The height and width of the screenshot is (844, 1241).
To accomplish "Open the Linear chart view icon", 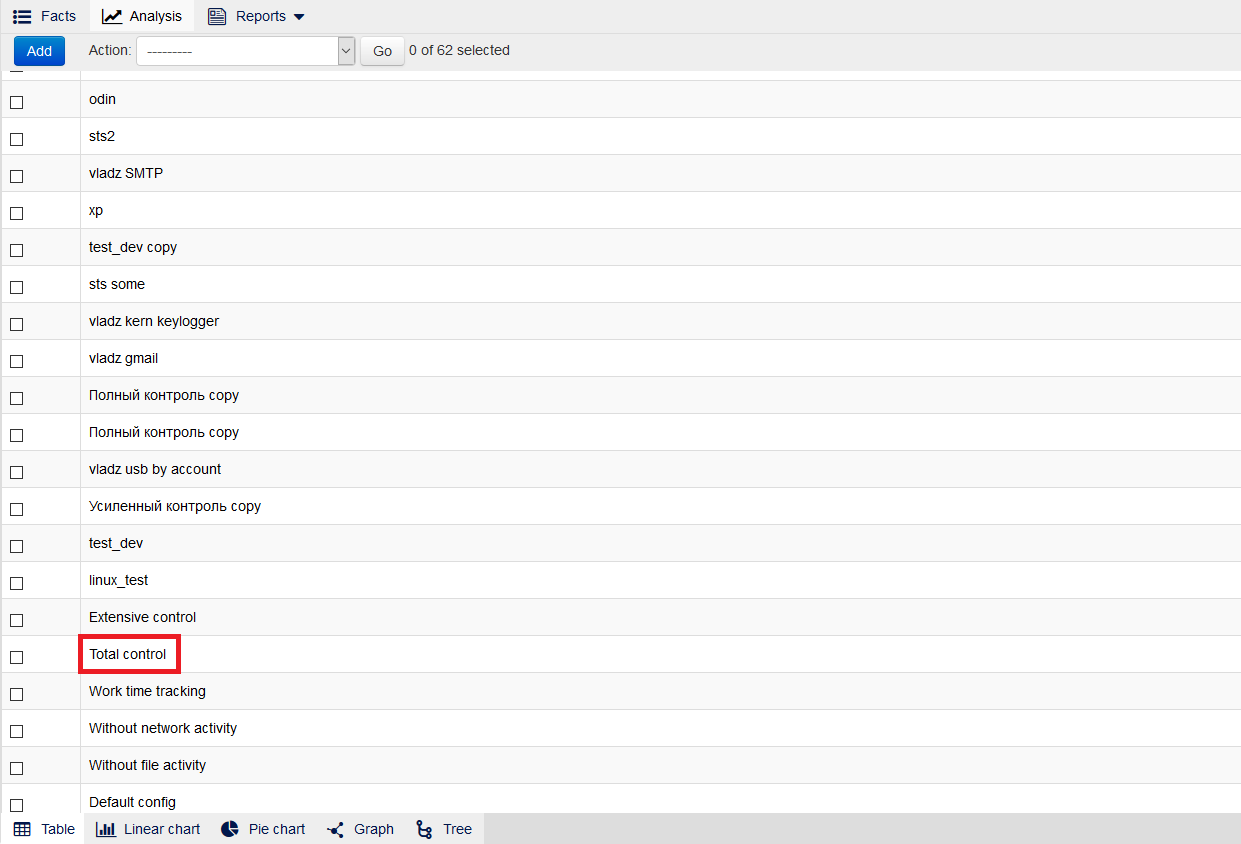I will click(105, 829).
